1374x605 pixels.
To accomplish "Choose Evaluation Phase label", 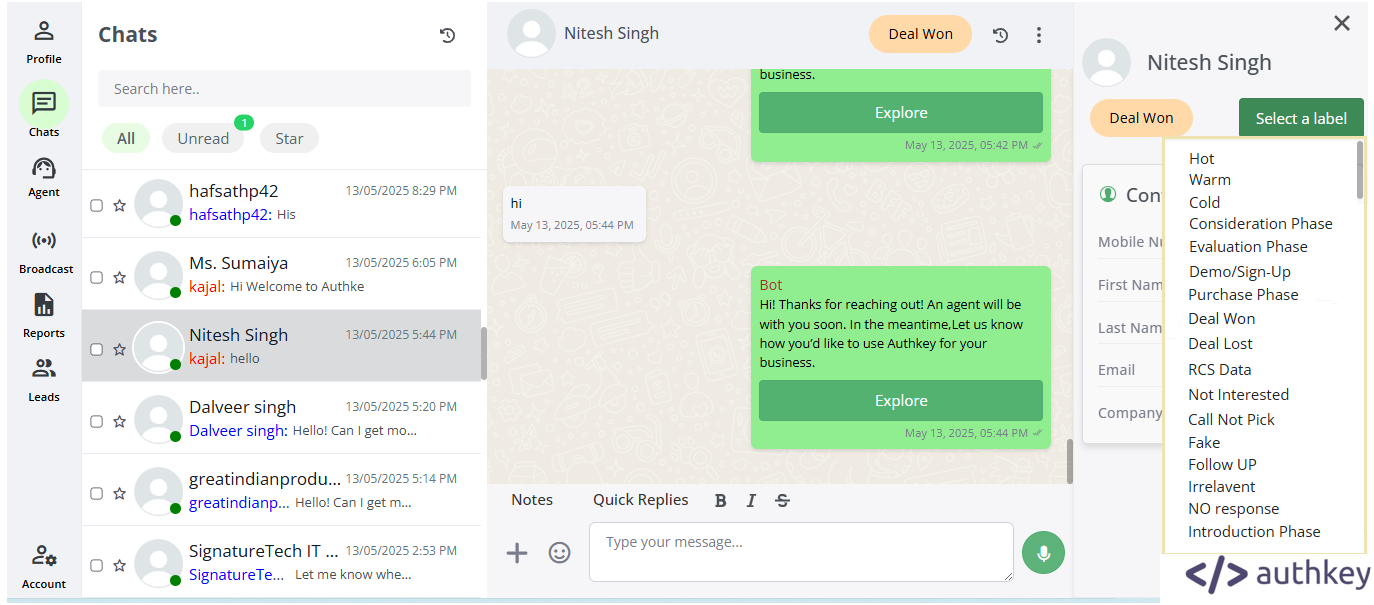I will pos(1248,247).
